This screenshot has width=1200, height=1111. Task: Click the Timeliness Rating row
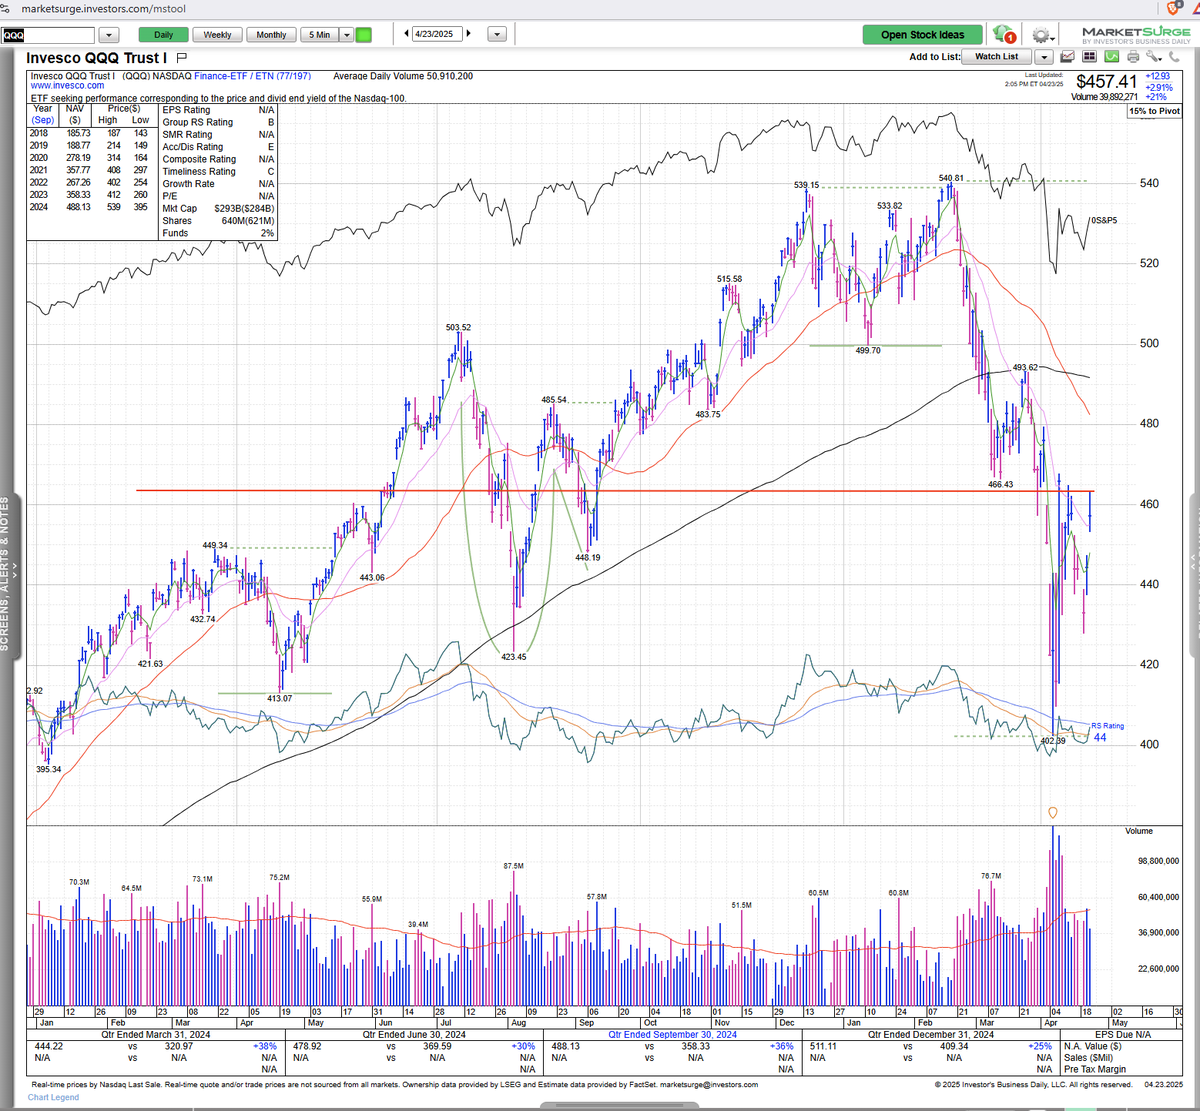click(x=219, y=172)
